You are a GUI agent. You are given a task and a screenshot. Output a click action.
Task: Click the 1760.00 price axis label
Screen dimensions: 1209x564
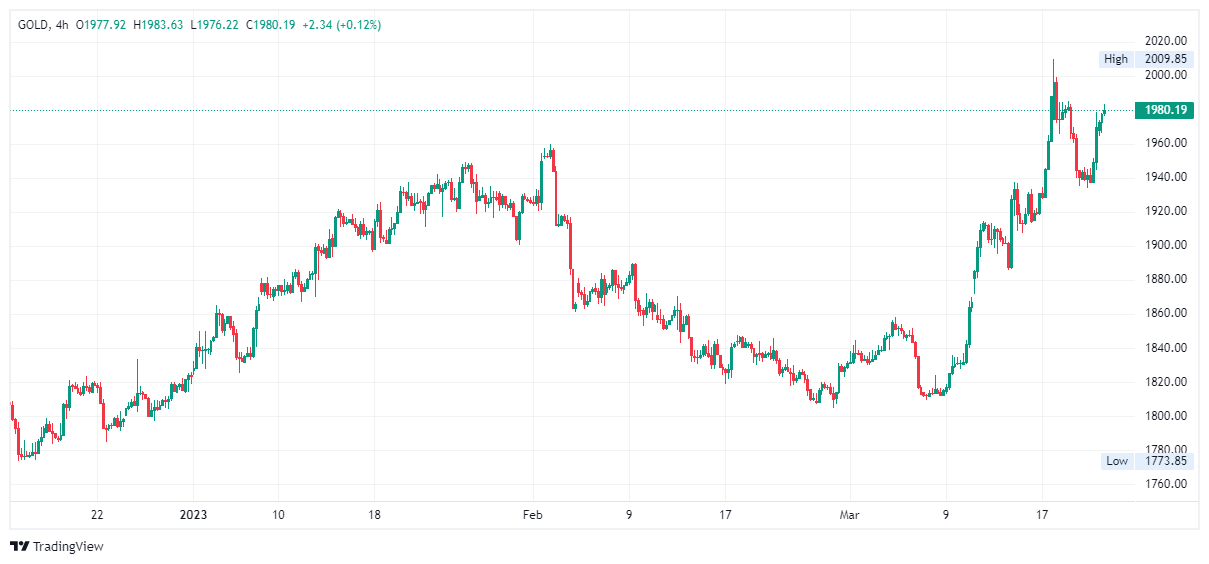point(1166,484)
